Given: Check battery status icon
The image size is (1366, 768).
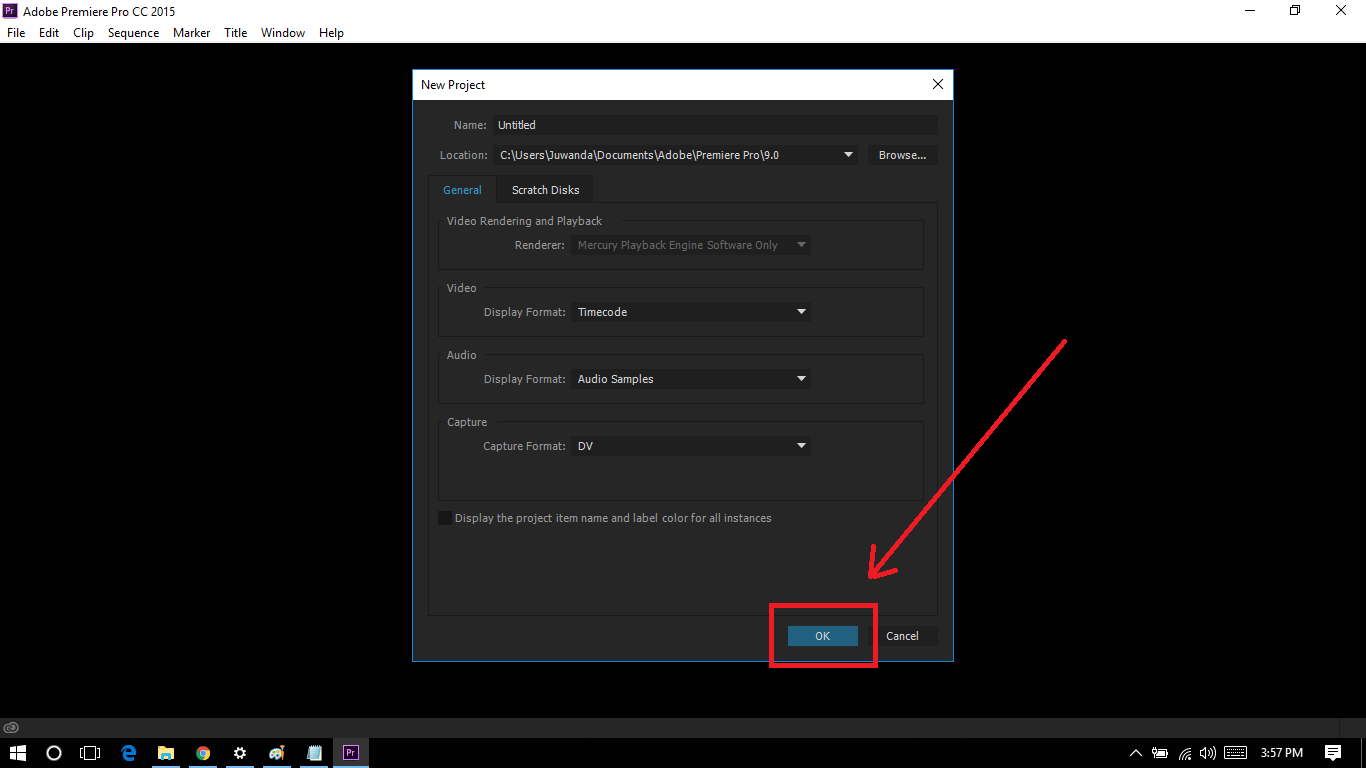Looking at the screenshot, I should 1160,753.
